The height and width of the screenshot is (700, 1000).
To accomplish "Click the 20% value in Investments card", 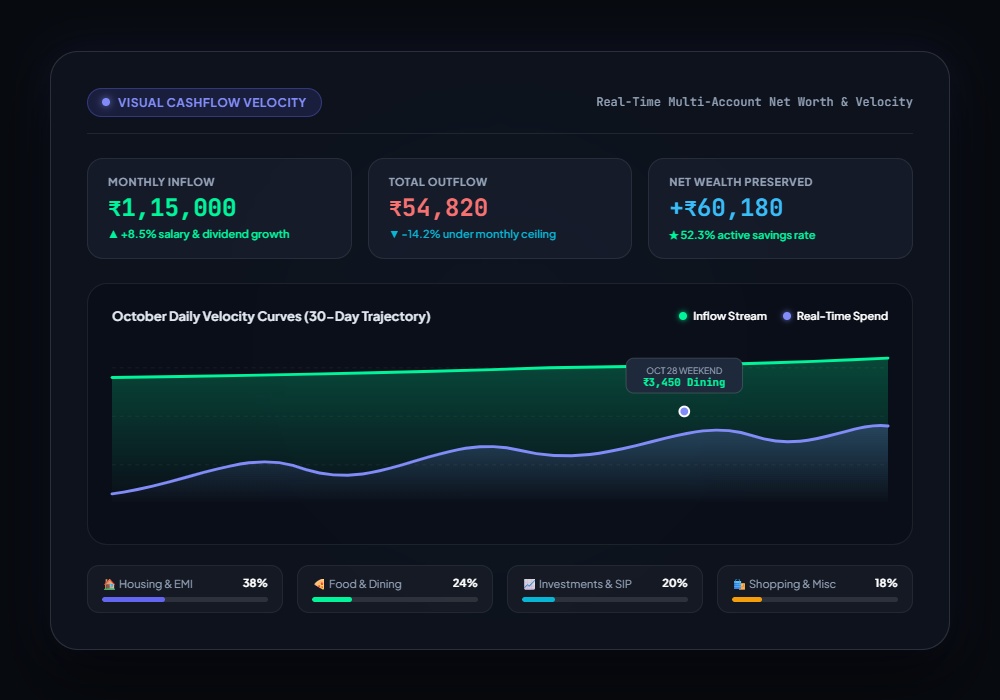I will point(675,583).
